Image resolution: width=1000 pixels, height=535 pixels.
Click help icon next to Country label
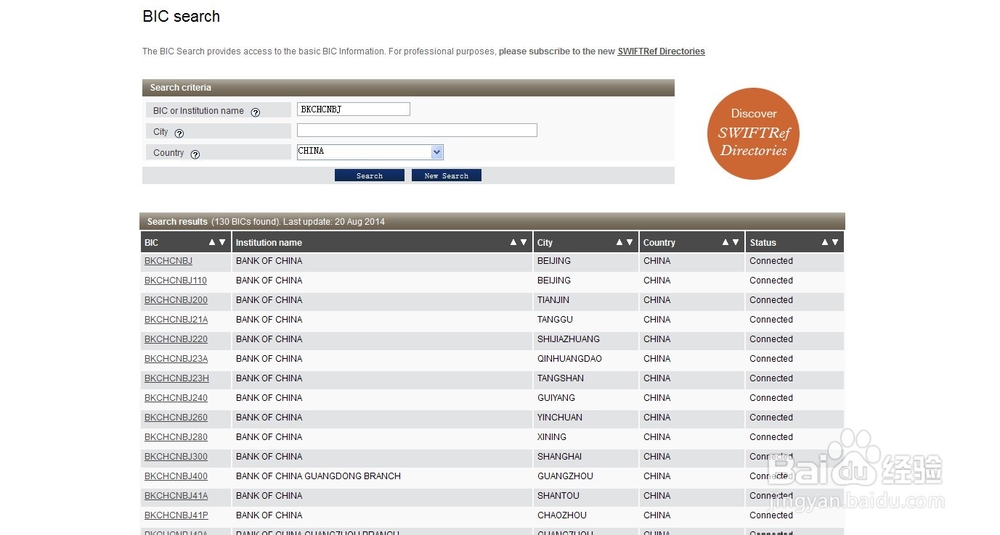click(x=195, y=154)
